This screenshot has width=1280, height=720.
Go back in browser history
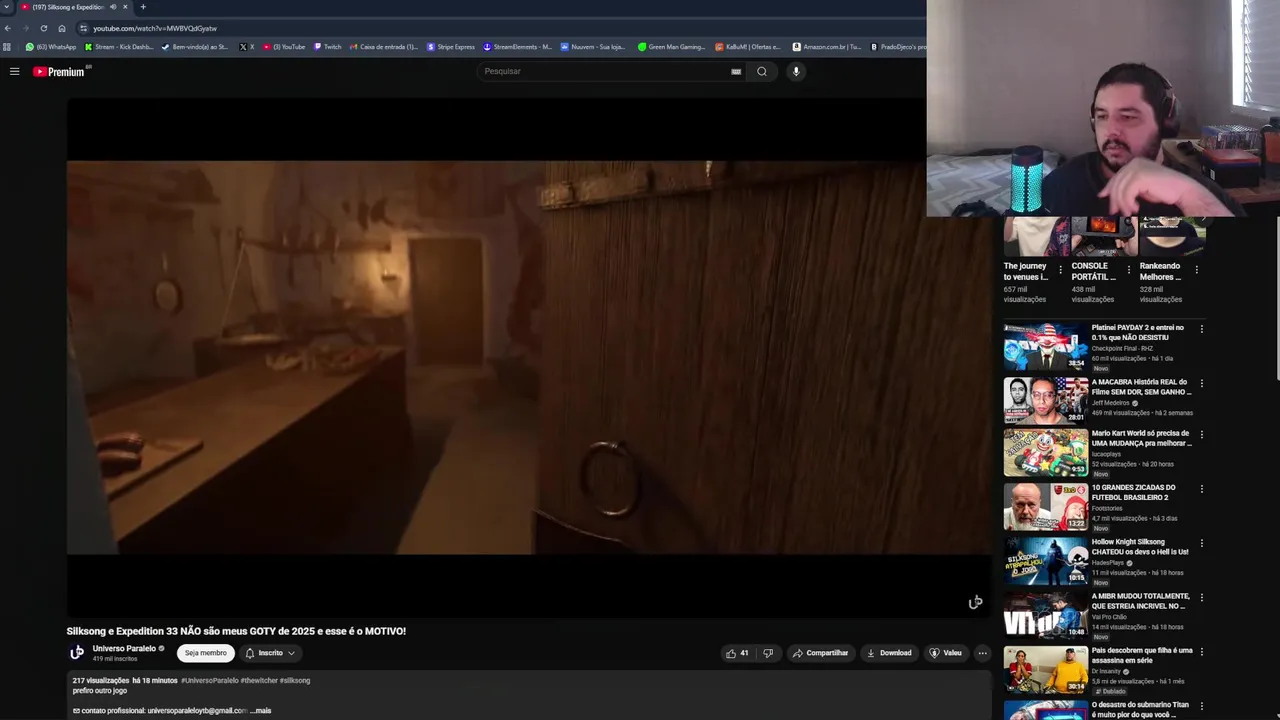click(8, 28)
